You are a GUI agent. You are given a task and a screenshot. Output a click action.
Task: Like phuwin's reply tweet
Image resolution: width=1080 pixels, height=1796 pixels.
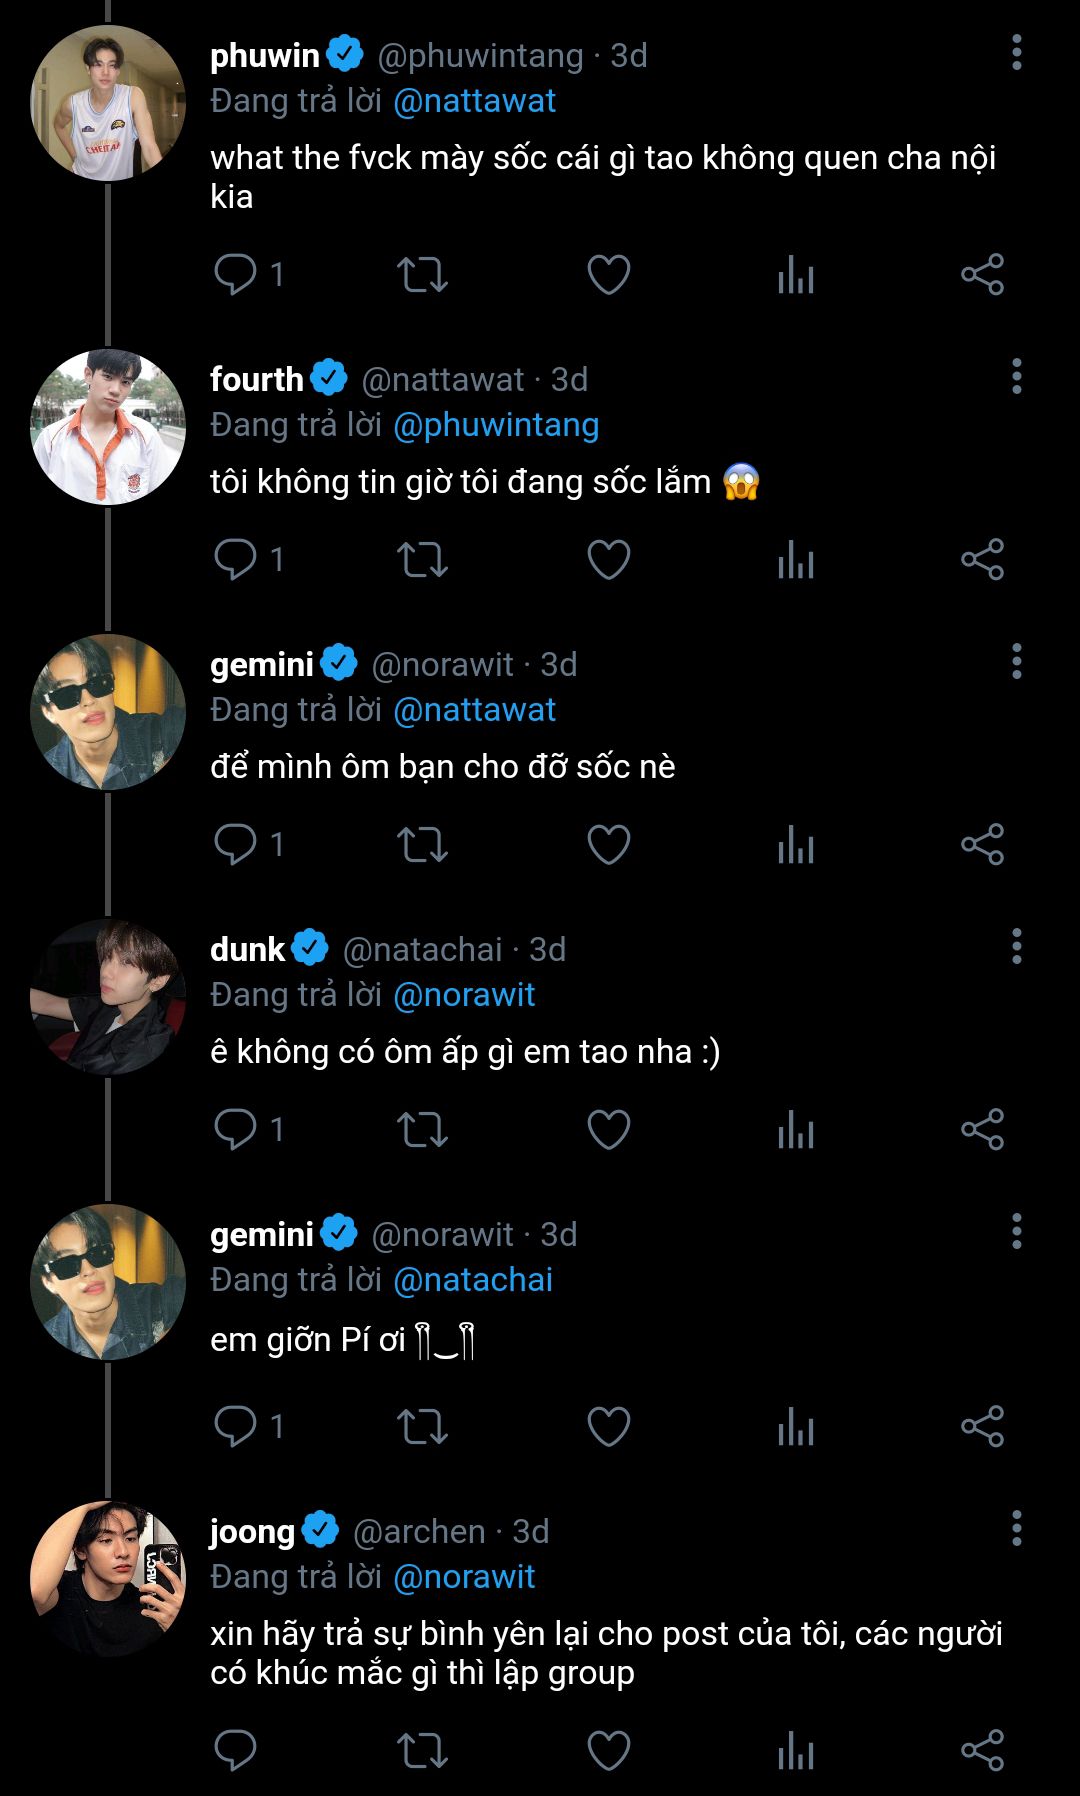[x=608, y=275]
